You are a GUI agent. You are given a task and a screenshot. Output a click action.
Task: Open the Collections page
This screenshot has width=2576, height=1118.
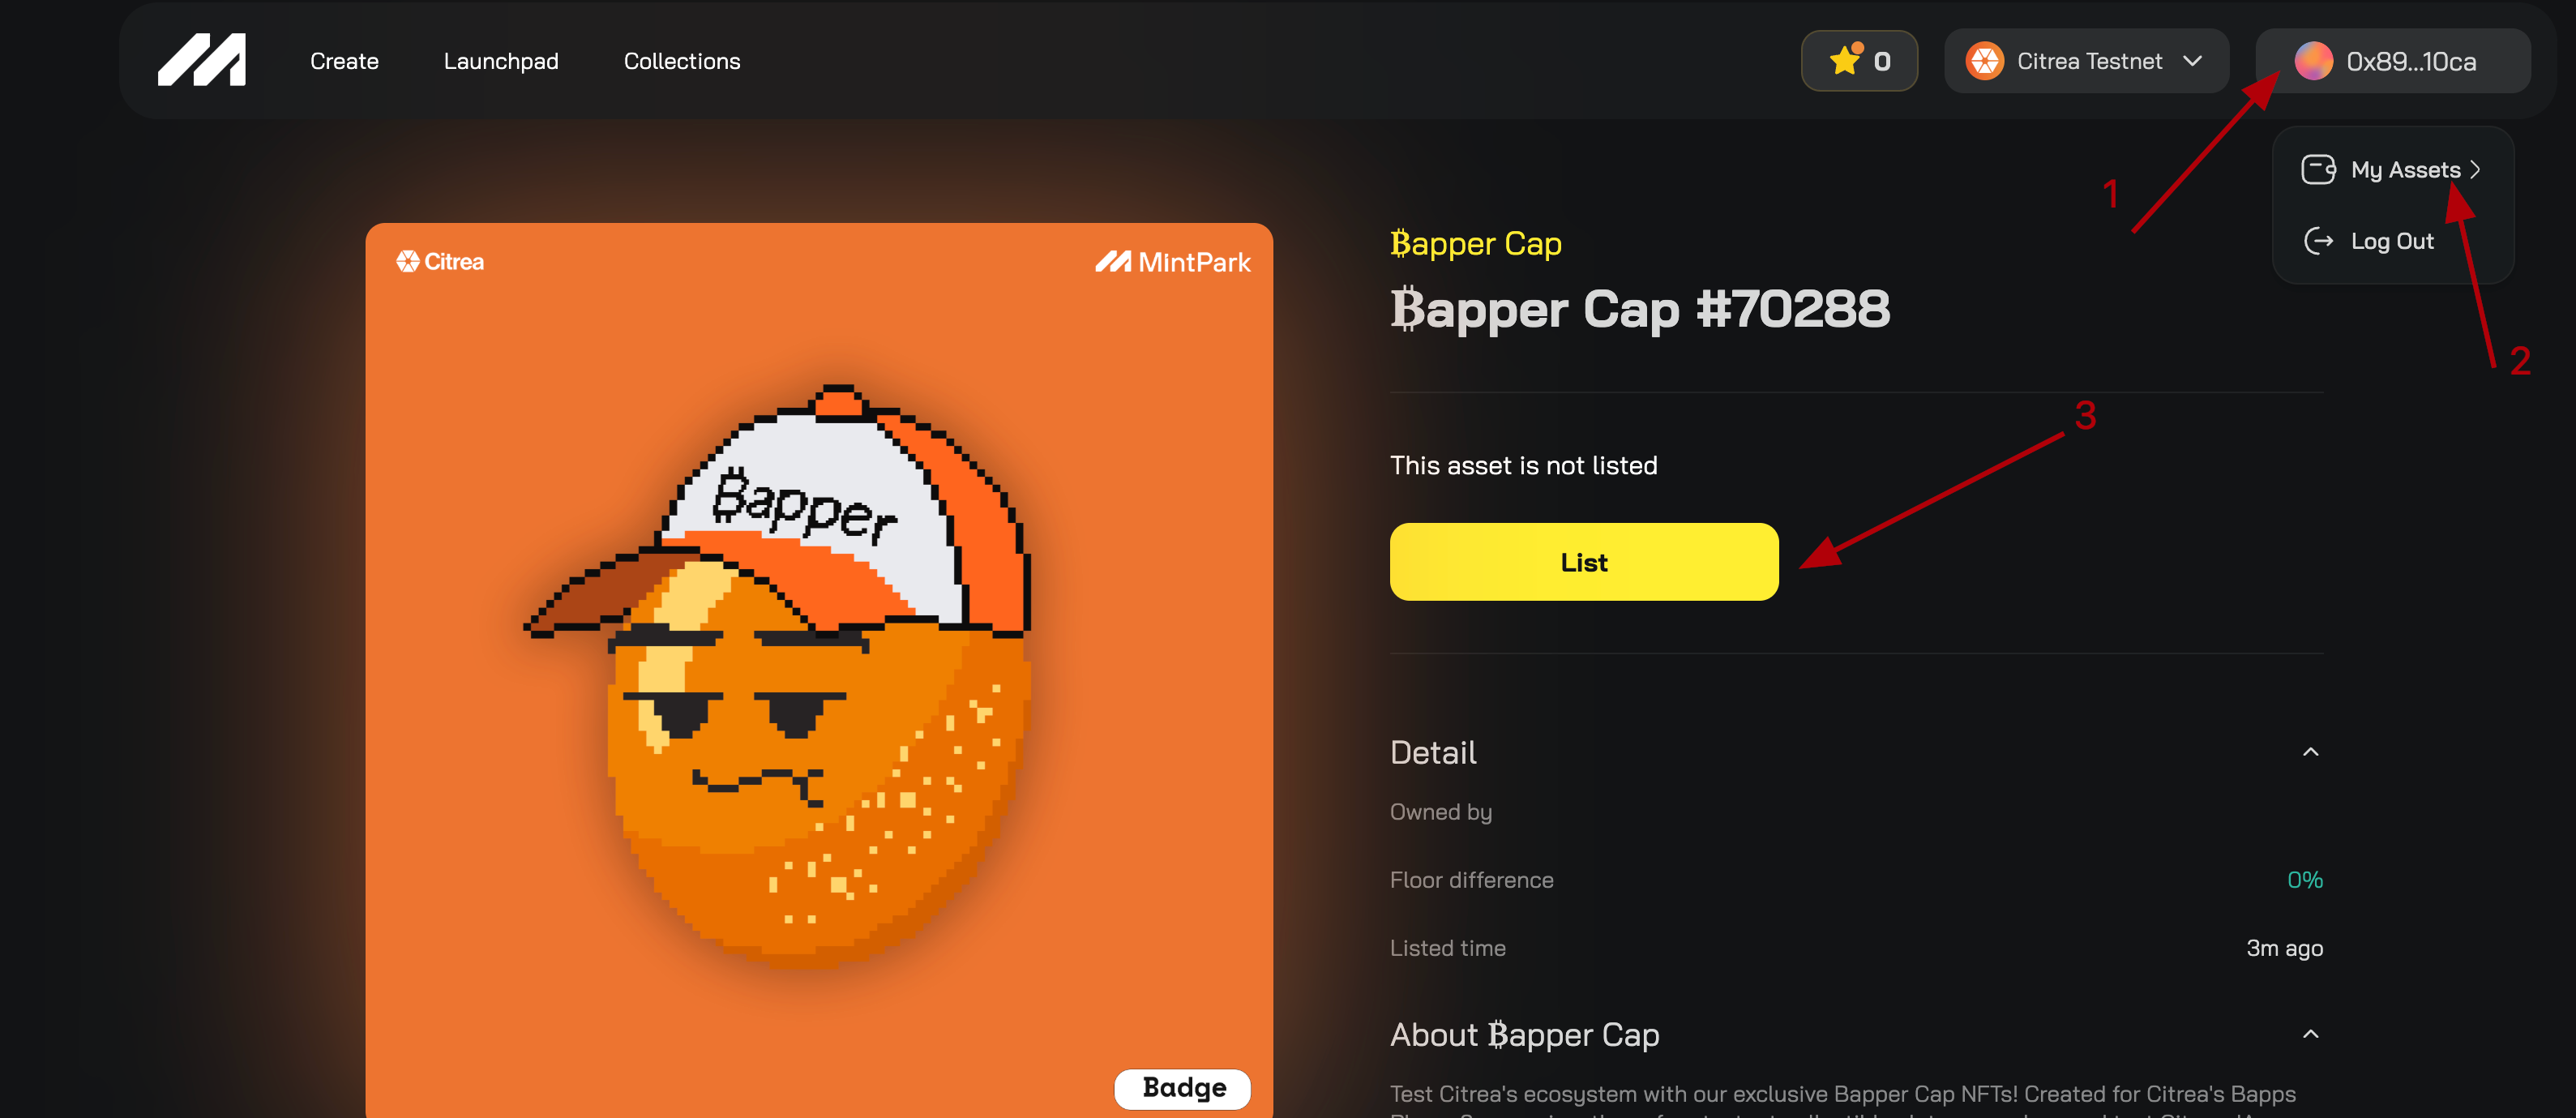tap(682, 61)
